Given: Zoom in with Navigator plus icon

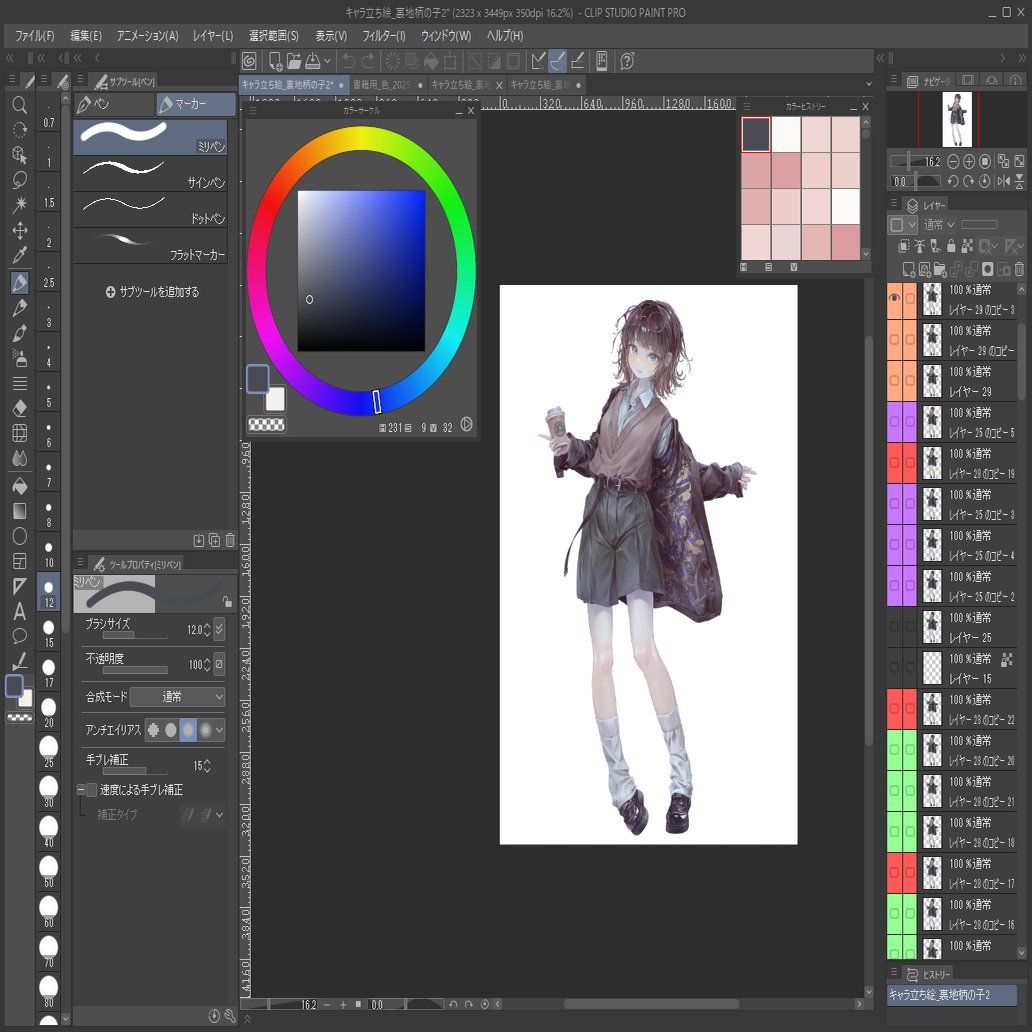Looking at the screenshot, I should pos(969,161).
